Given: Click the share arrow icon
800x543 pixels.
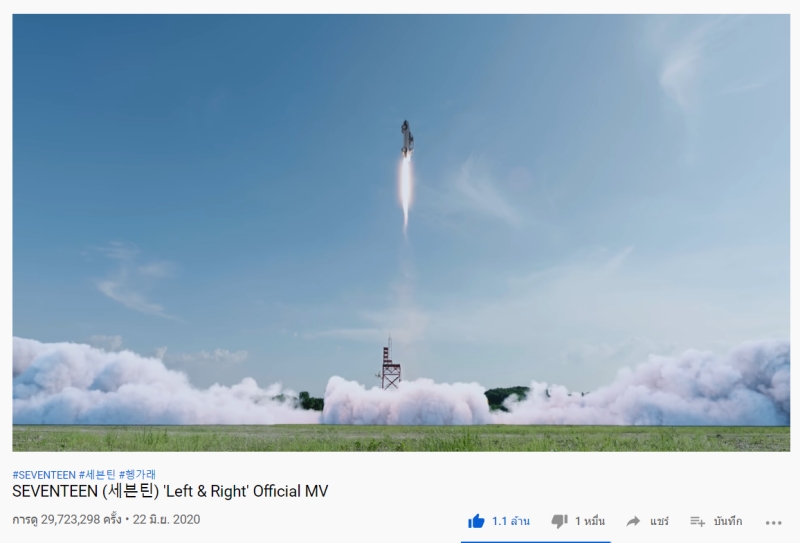Looking at the screenshot, I should tap(633, 521).
